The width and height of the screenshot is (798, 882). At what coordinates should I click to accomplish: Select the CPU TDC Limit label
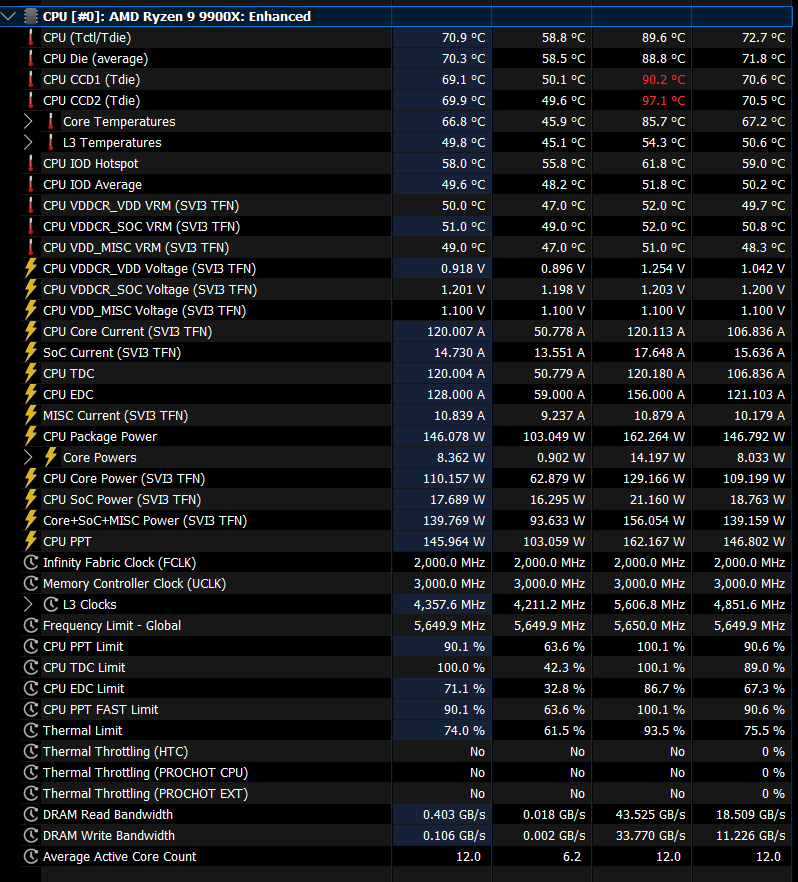pos(84,668)
